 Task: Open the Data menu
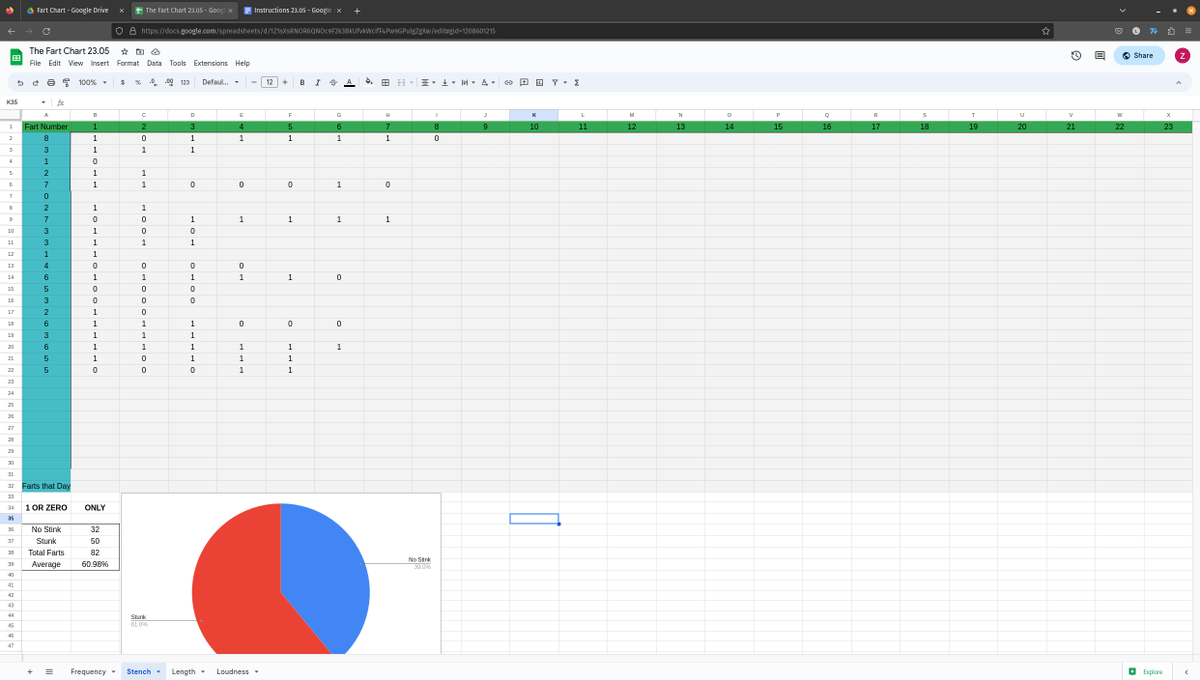point(154,63)
